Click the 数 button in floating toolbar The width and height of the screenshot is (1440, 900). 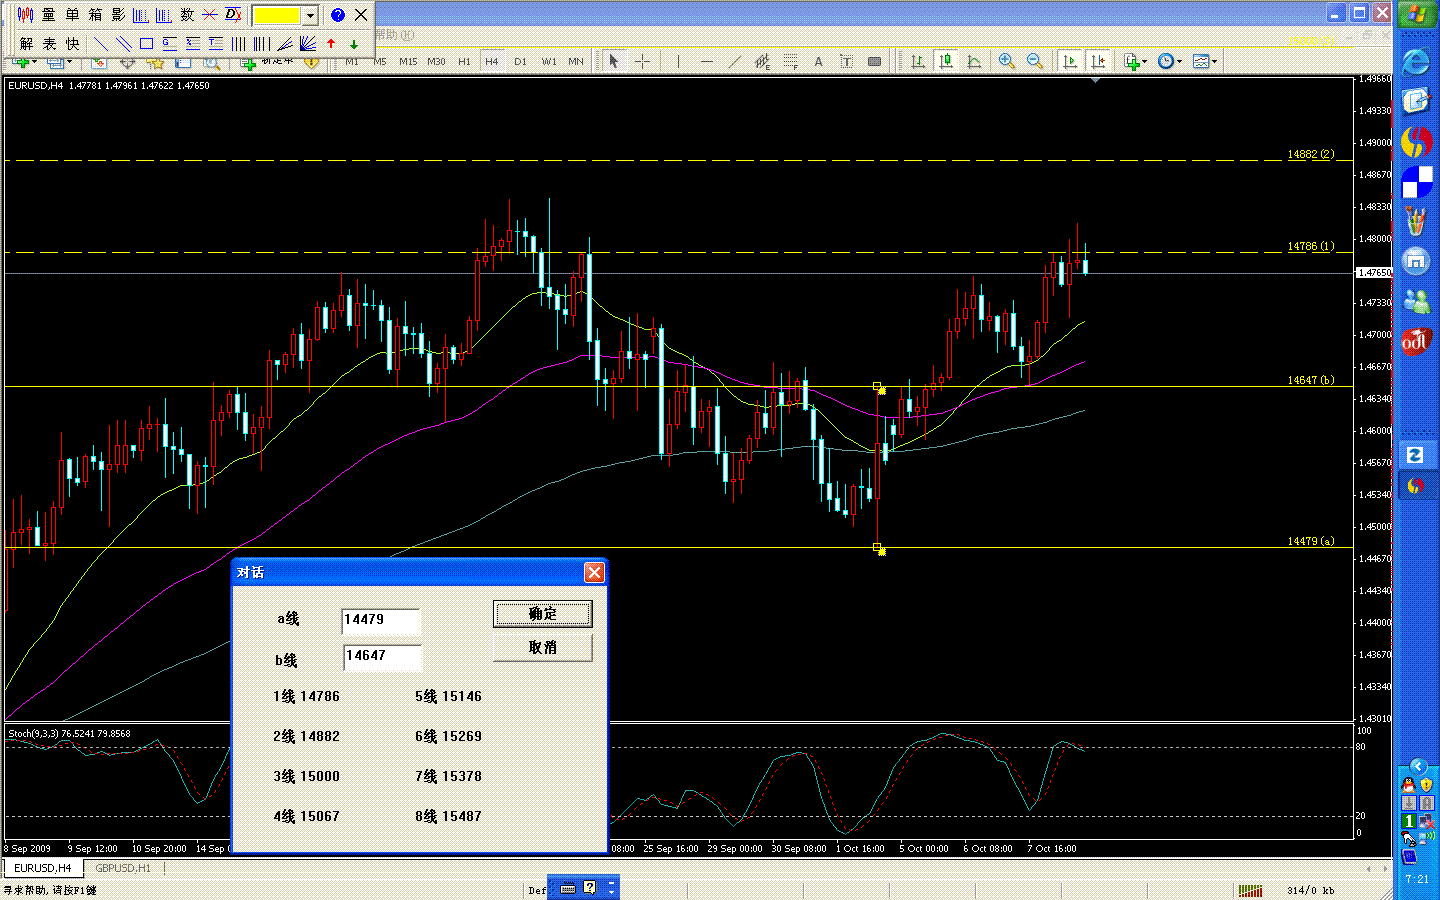[x=187, y=15]
